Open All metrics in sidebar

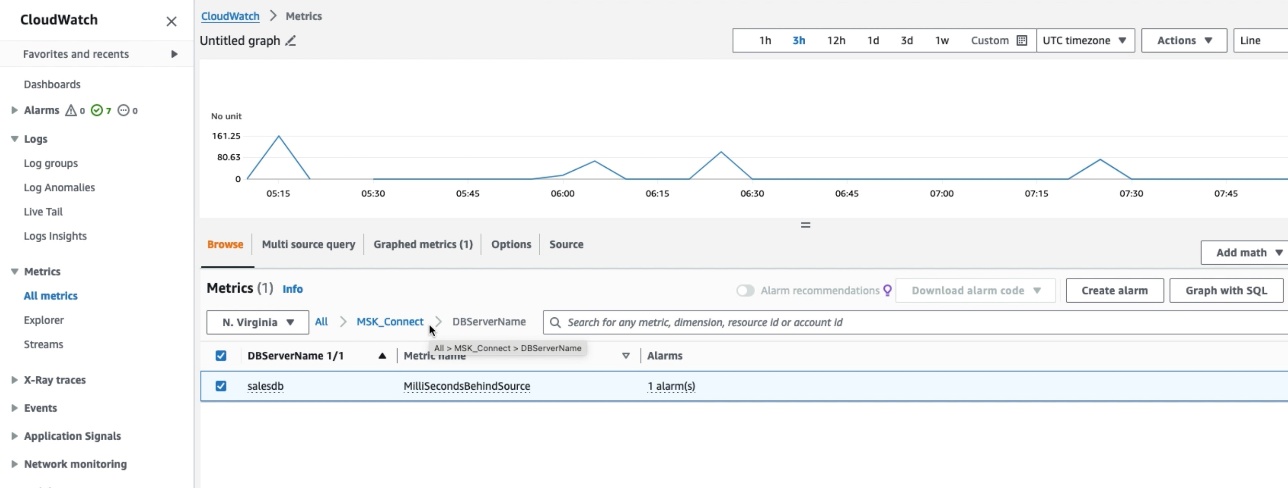coord(50,296)
